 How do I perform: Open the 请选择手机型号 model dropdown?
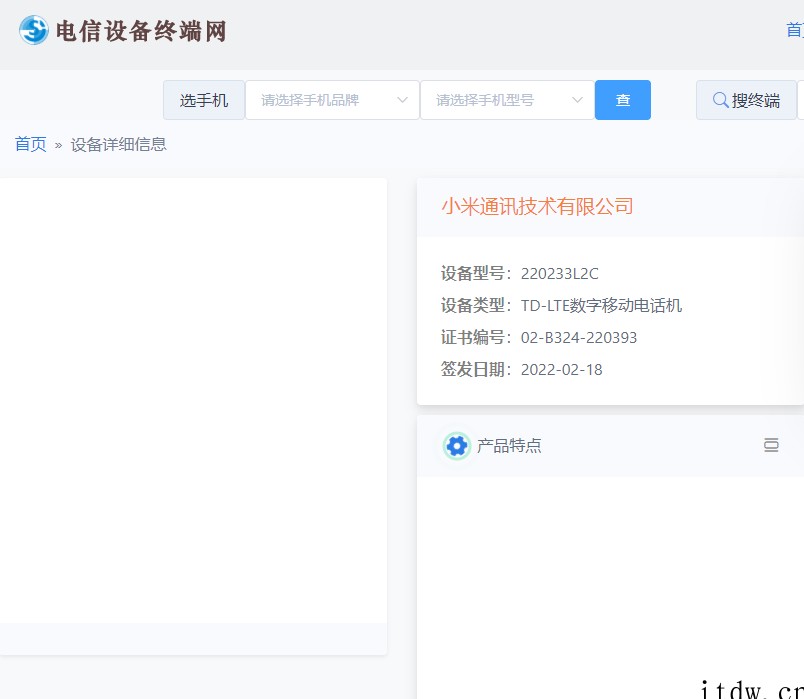pos(507,100)
